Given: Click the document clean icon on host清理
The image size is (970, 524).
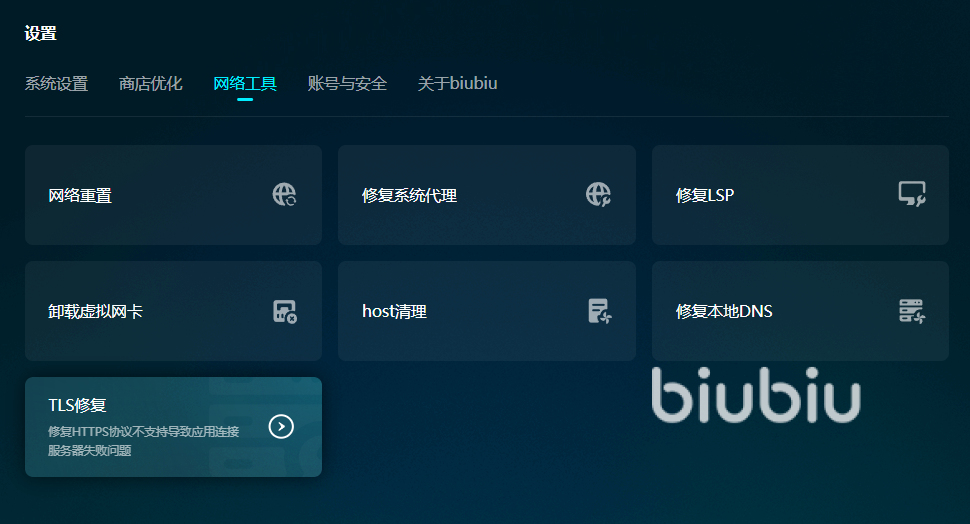Looking at the screenshot, I should (599, 311).
